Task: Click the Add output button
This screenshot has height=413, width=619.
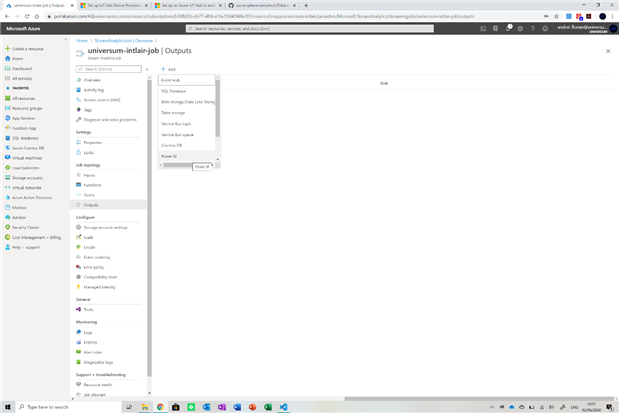Action: (x=168, y=69)
